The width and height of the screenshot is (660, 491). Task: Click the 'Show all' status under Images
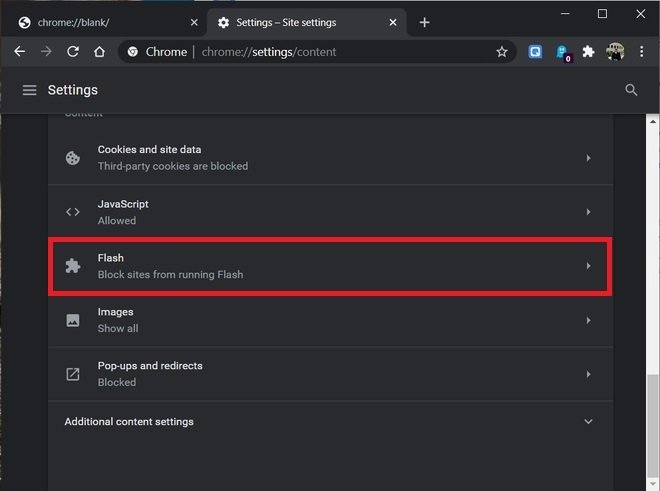point(118,328)
